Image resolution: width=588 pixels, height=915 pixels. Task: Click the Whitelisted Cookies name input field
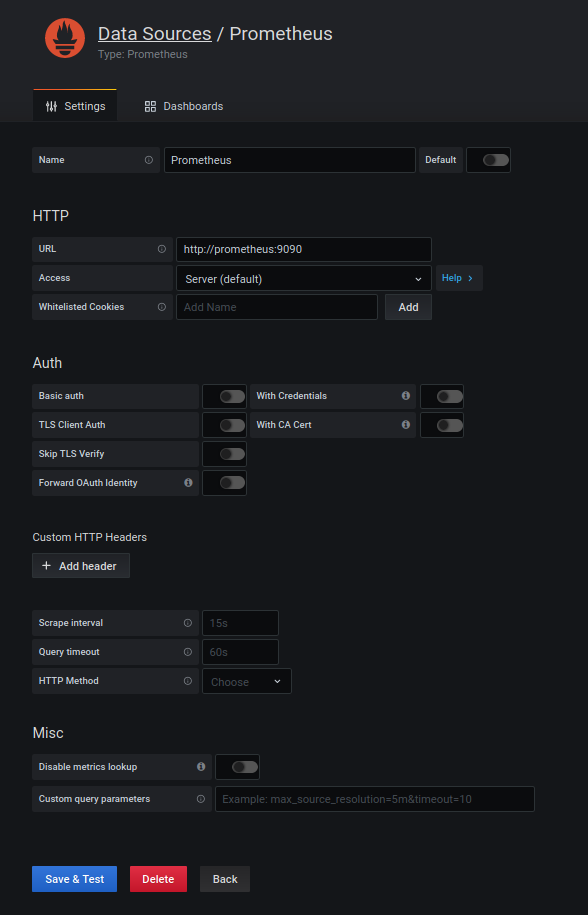[x=277, y=307]
